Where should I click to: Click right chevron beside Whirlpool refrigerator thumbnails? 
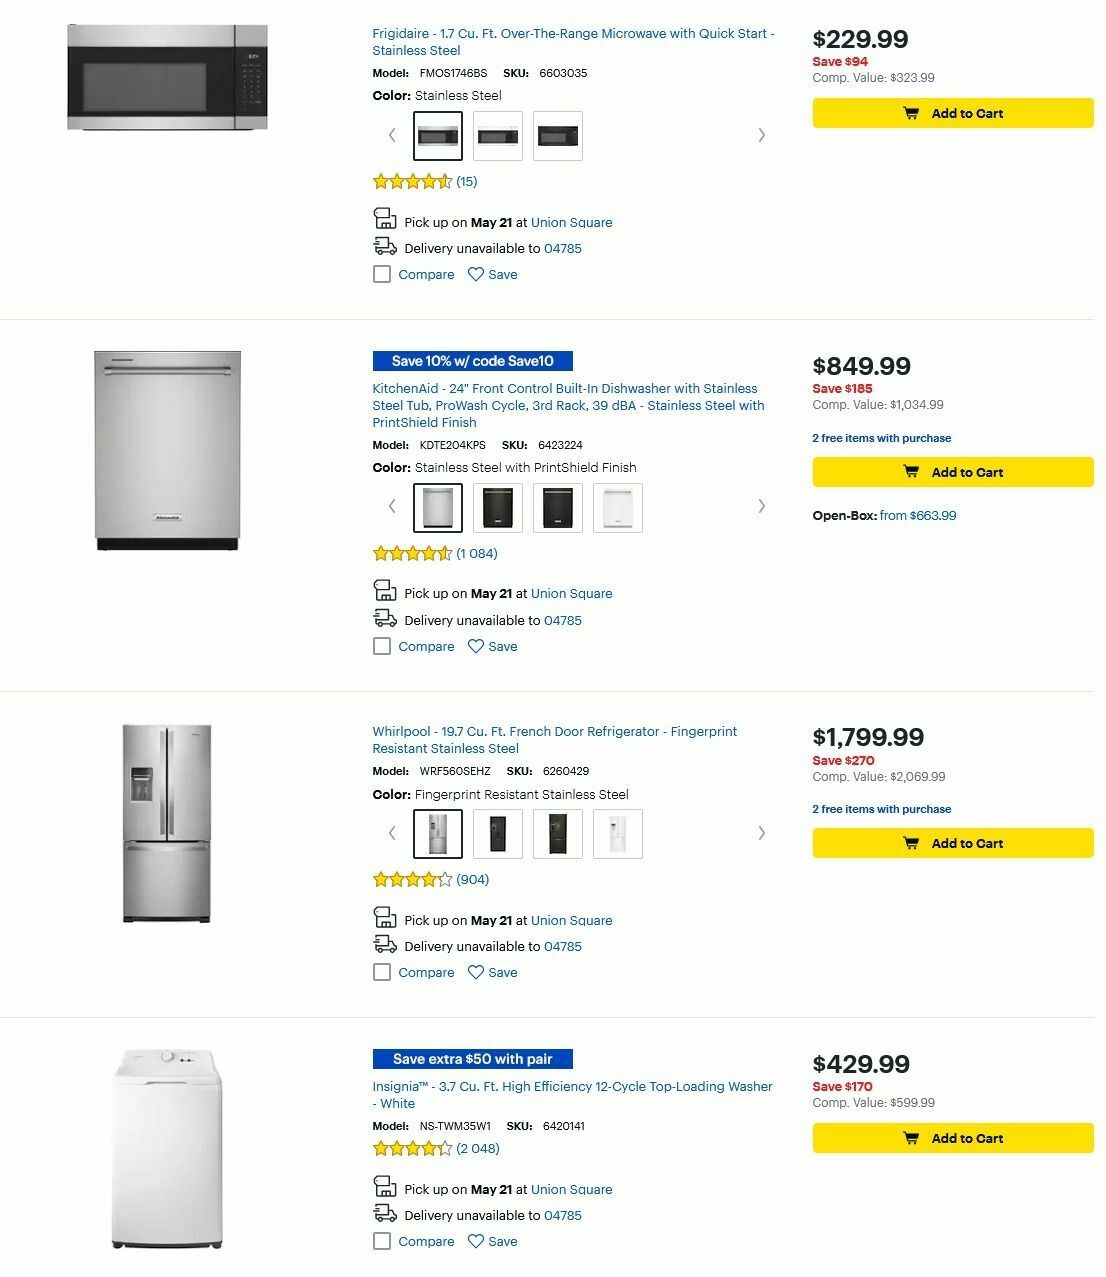point(762,832)
